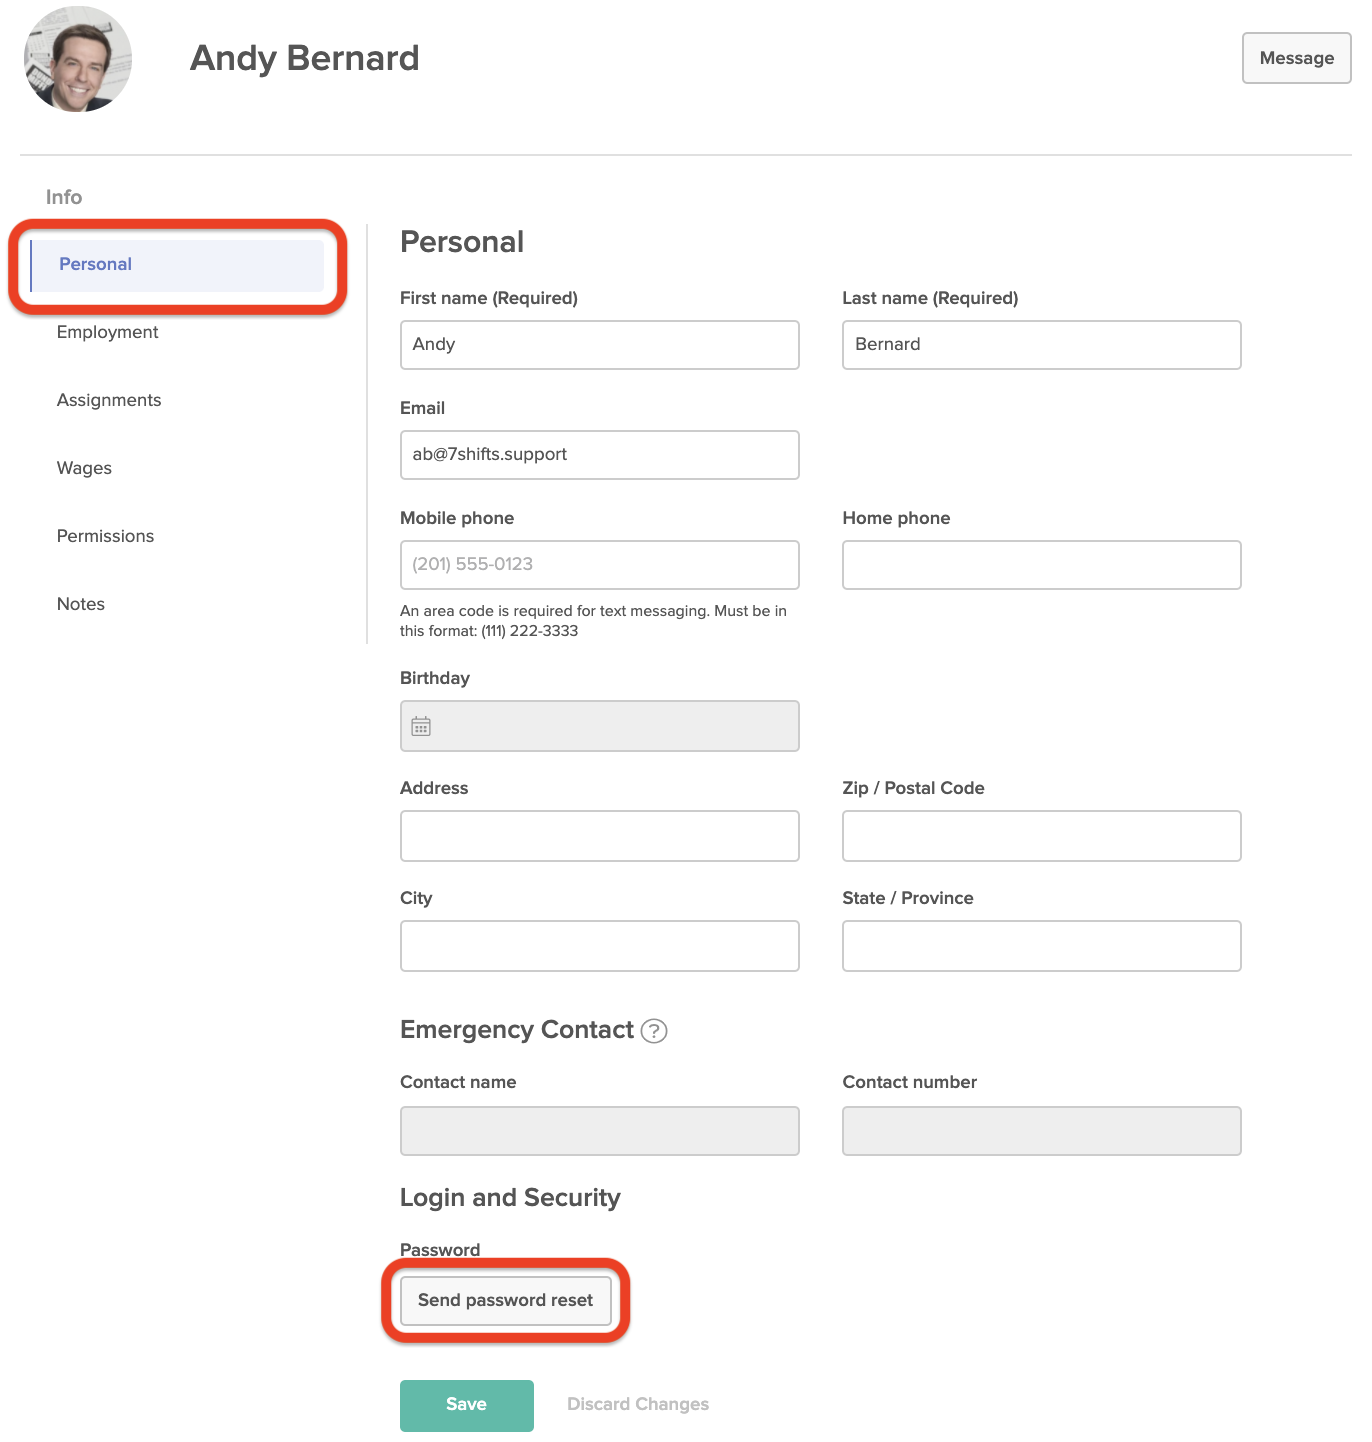Screen dimensions: 1372x1442
Task: Click into the Last name field
Action: pos(1041,345)
